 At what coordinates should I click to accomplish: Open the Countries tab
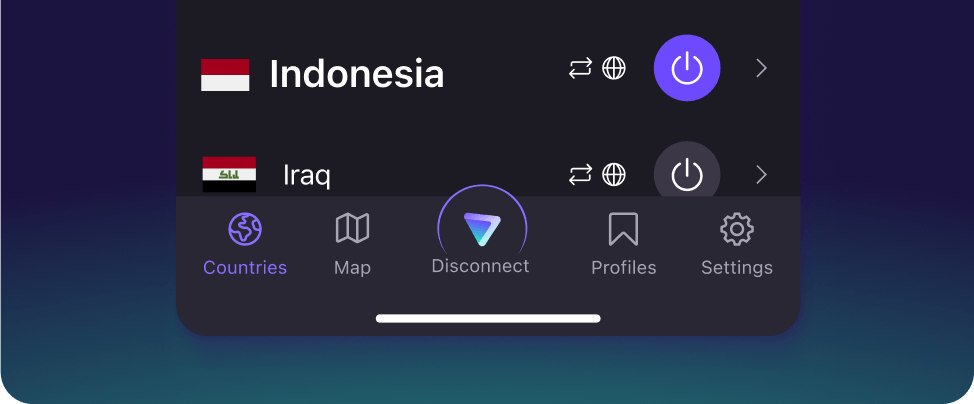(x=245, y=244)
